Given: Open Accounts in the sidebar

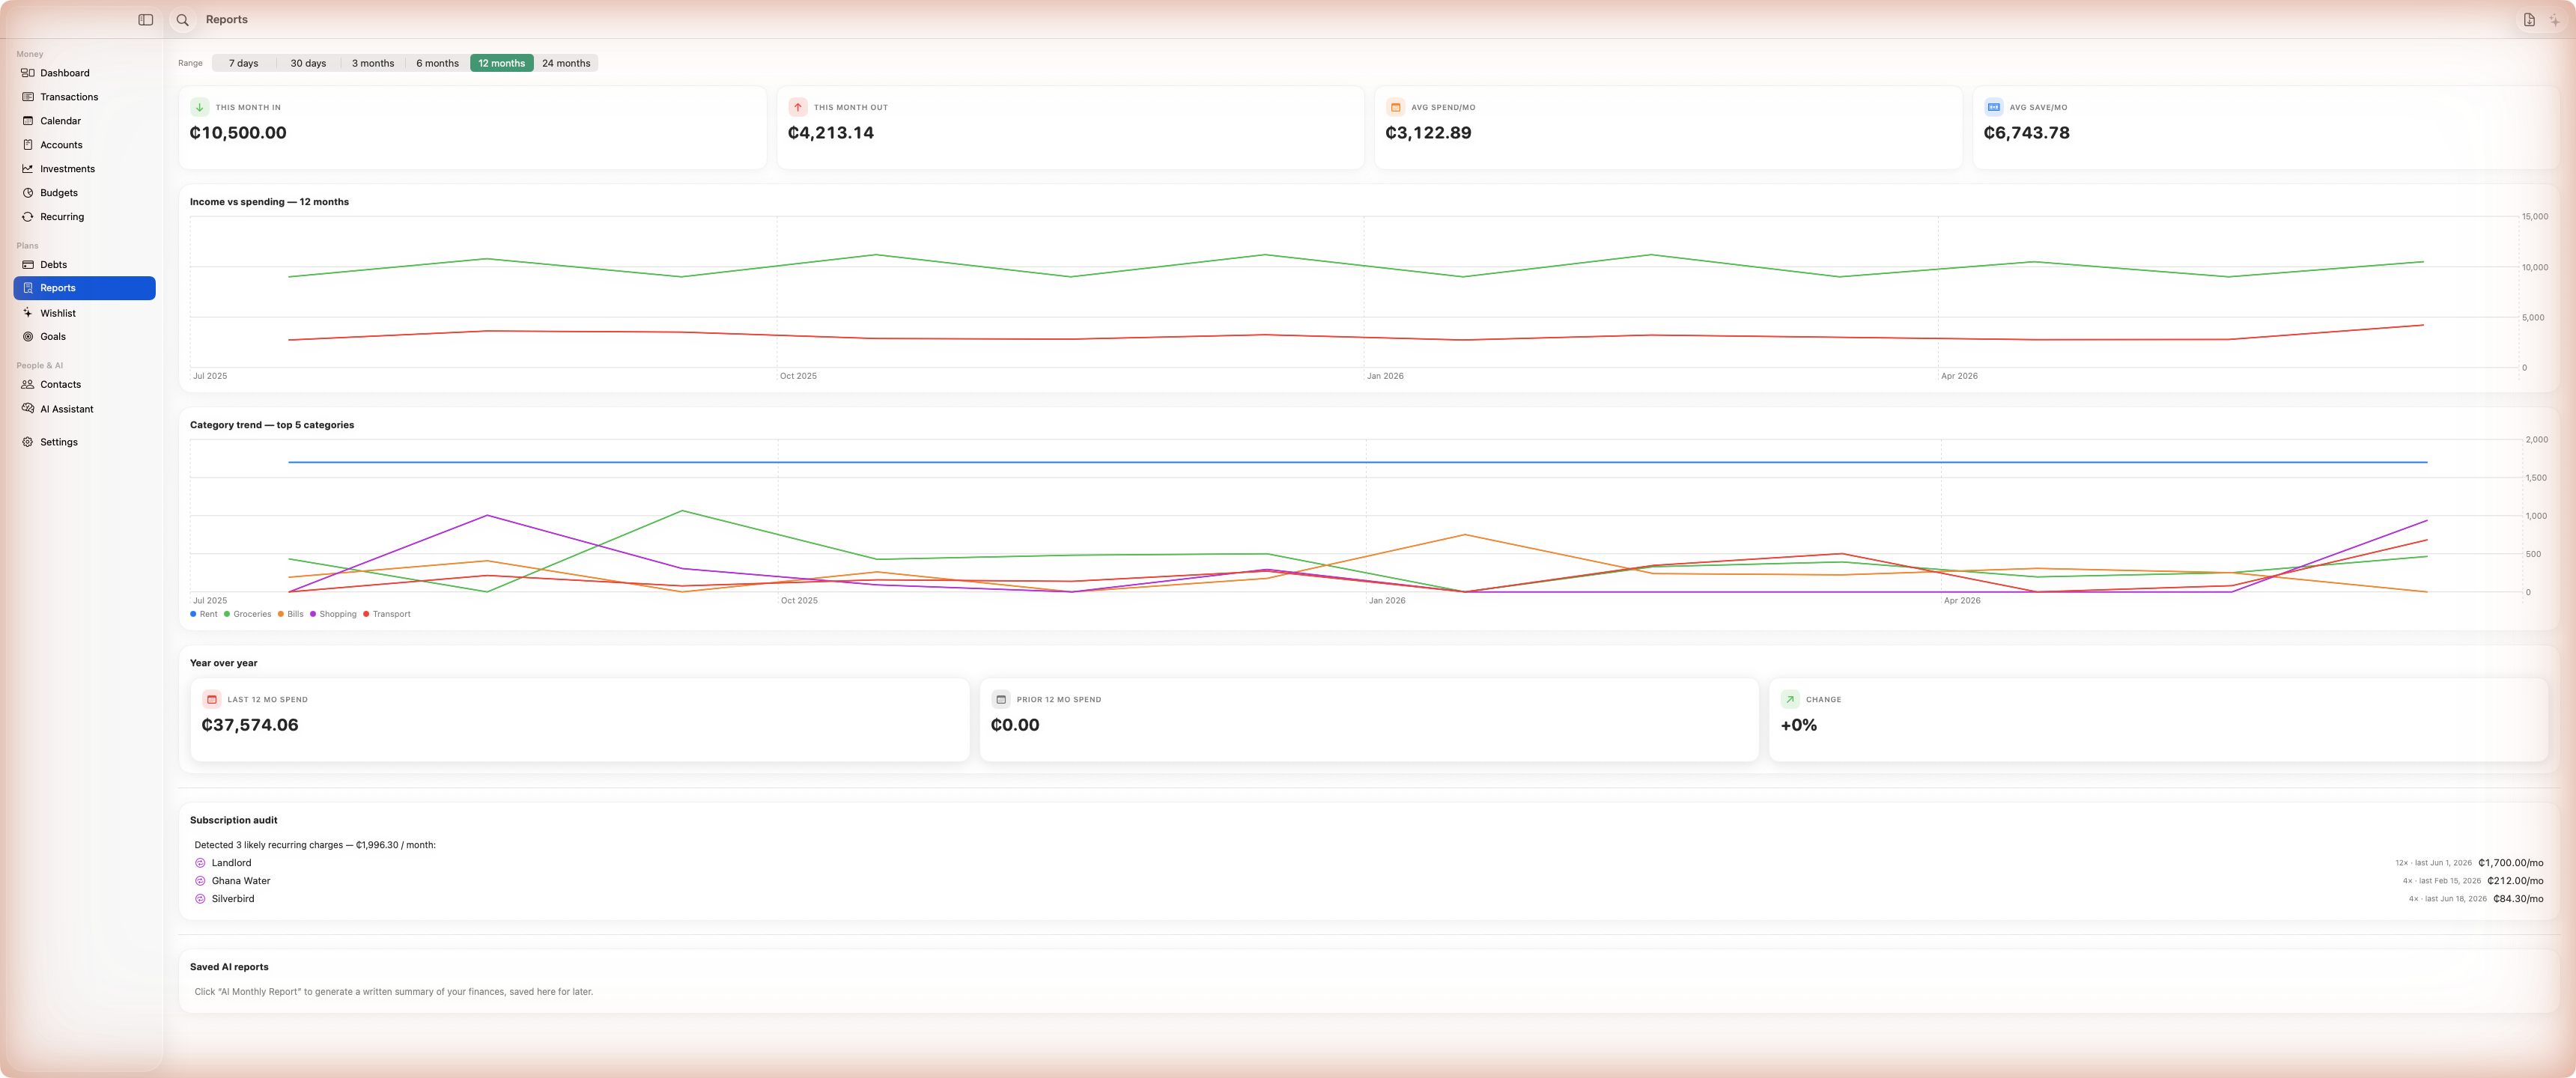Looking at the screenshot, I should [x=85, y=145].
